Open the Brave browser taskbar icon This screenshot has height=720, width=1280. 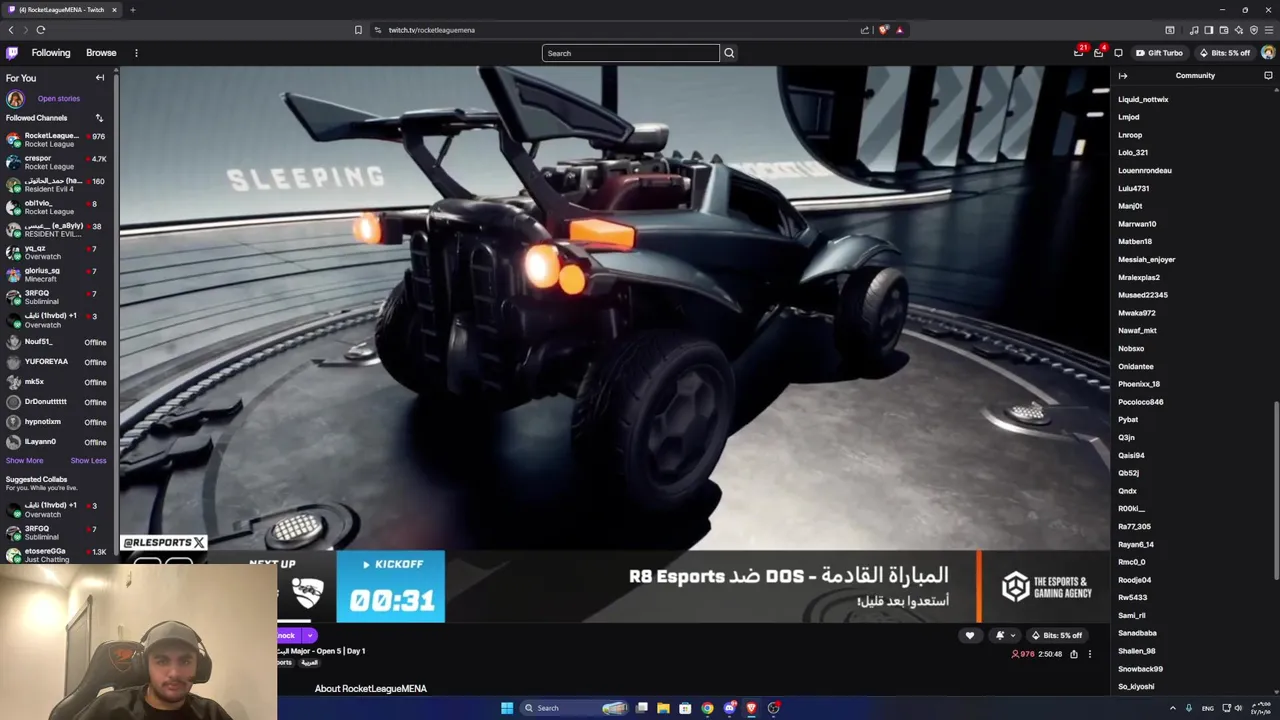(751, 708)
